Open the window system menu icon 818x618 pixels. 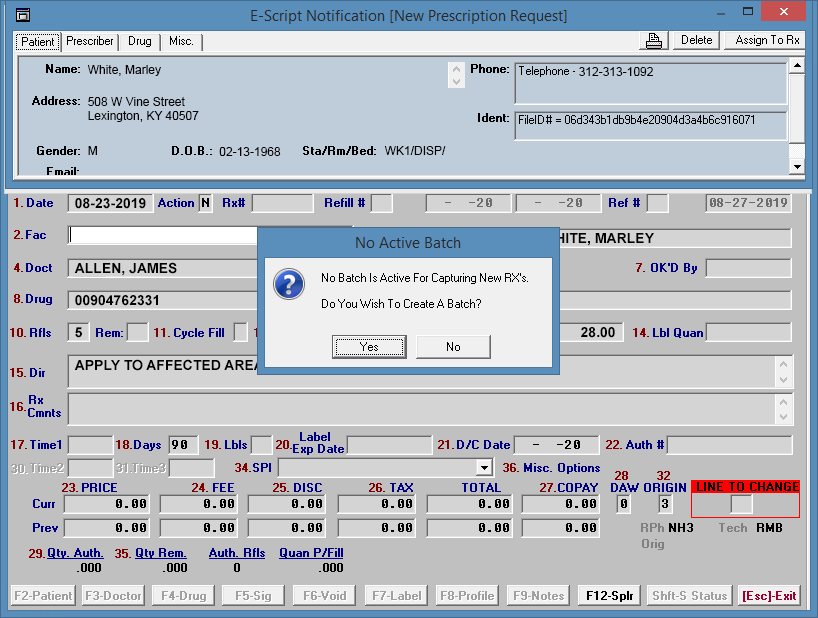pyautogui.click(x=22, y=15)
